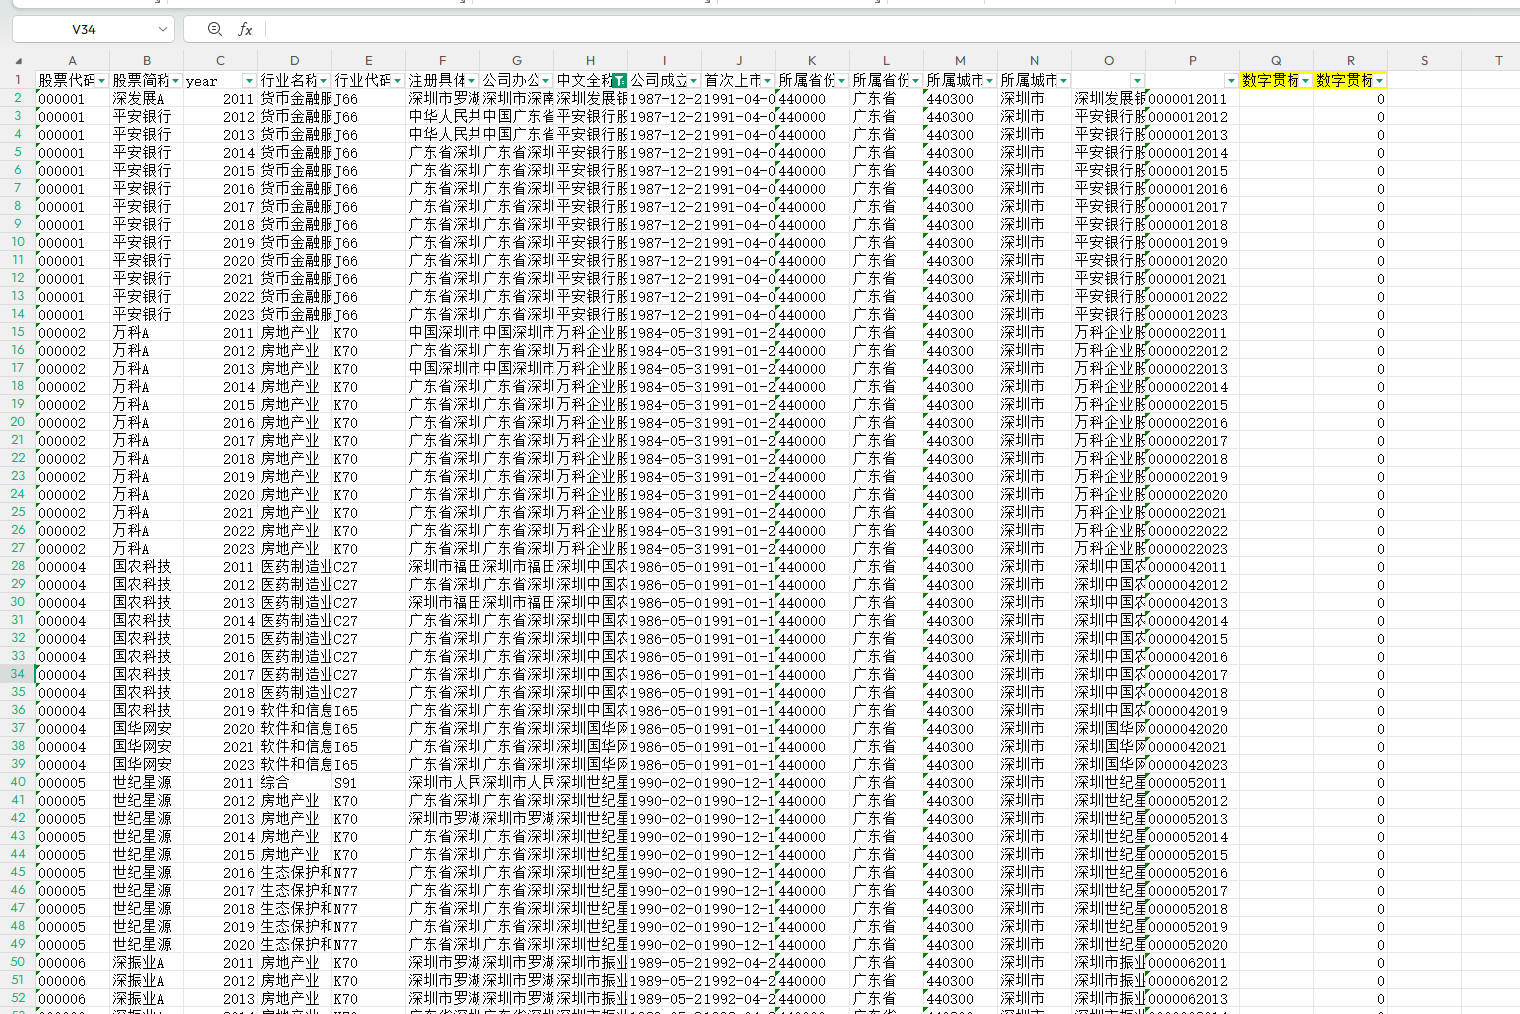
Task: Click the fx insert function icon
Action: 245,30
